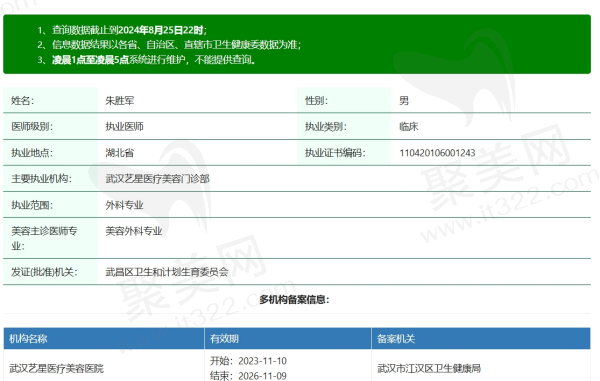Viewport: 600px width, 381px height.
Task: Click the 有效期 column header
Action: point(224,339)
